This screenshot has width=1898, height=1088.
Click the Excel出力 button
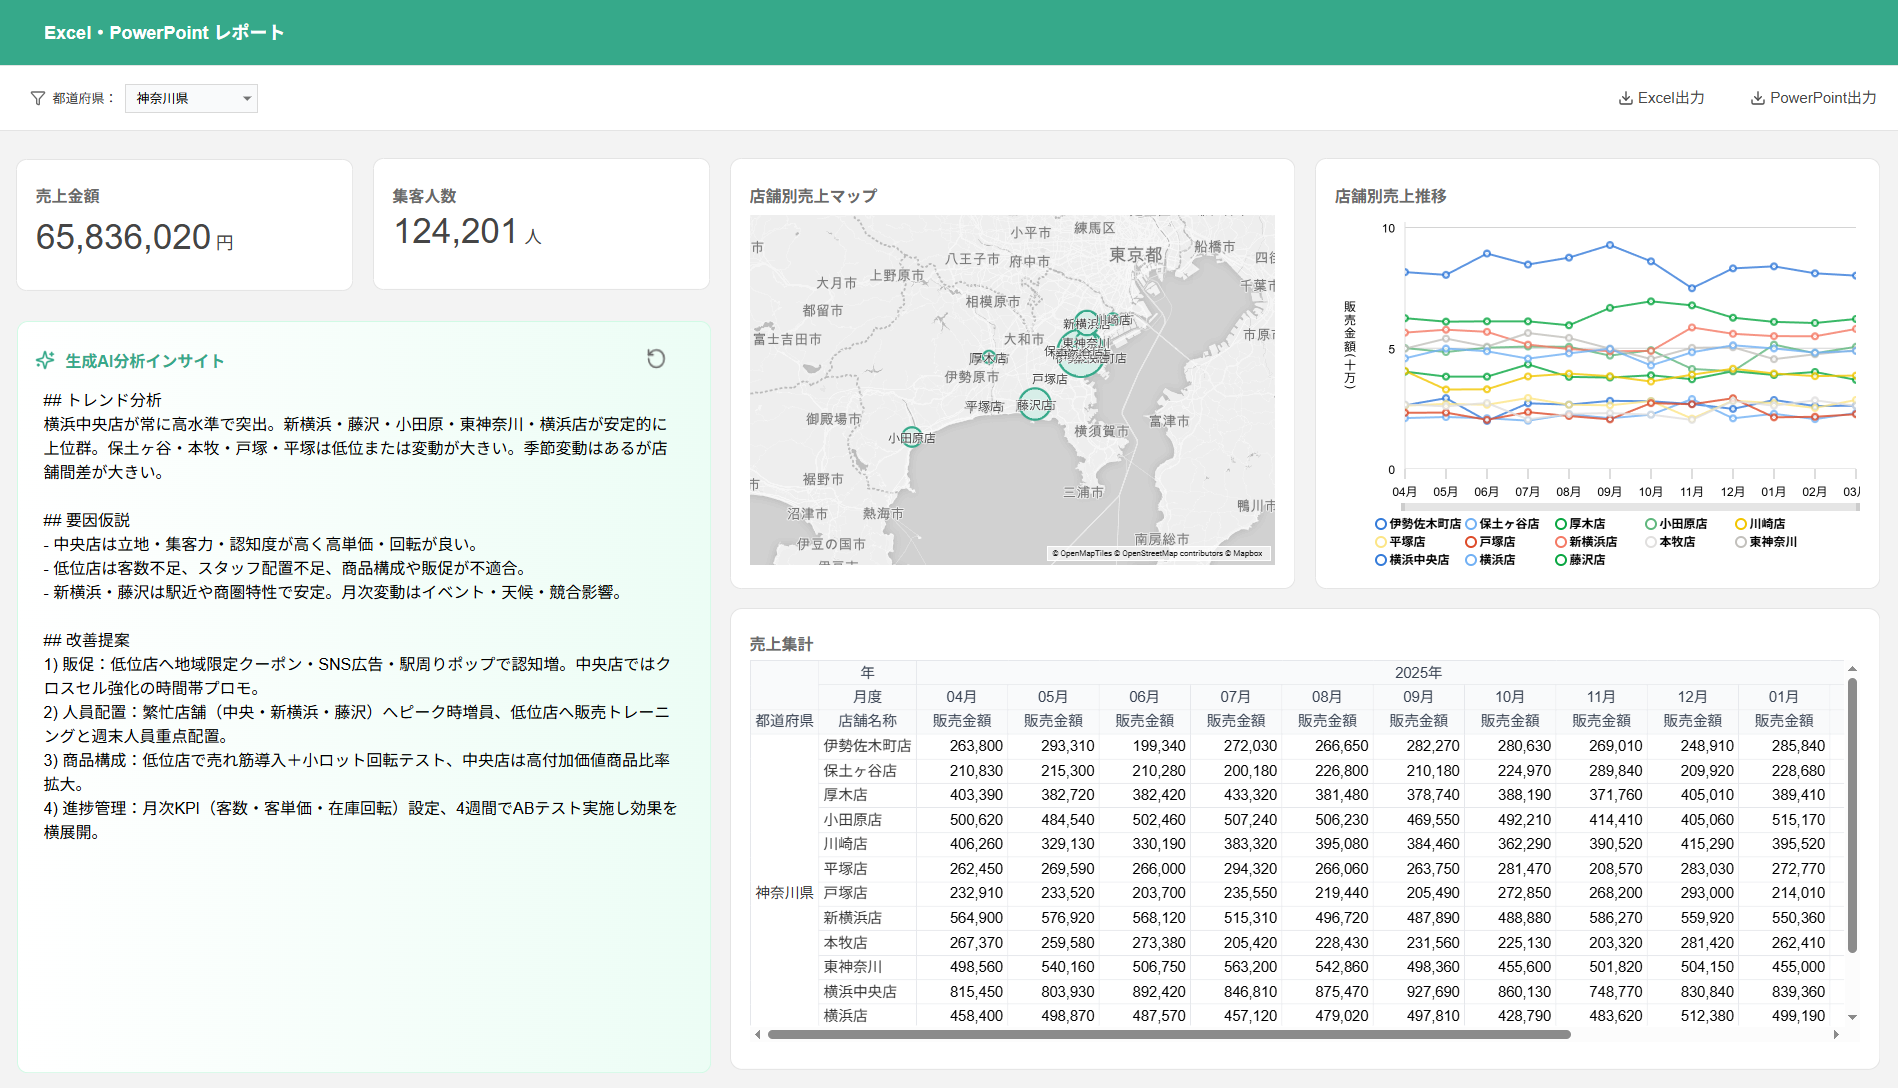point(1661,98)
